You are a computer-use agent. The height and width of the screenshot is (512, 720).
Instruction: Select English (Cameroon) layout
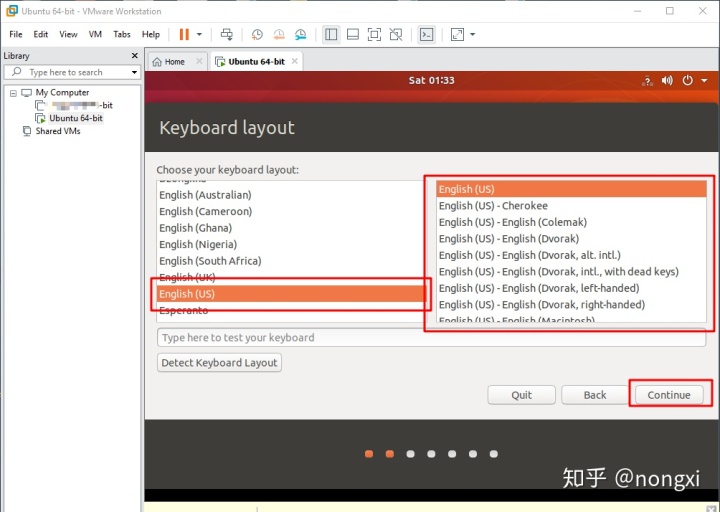point(291,212)
